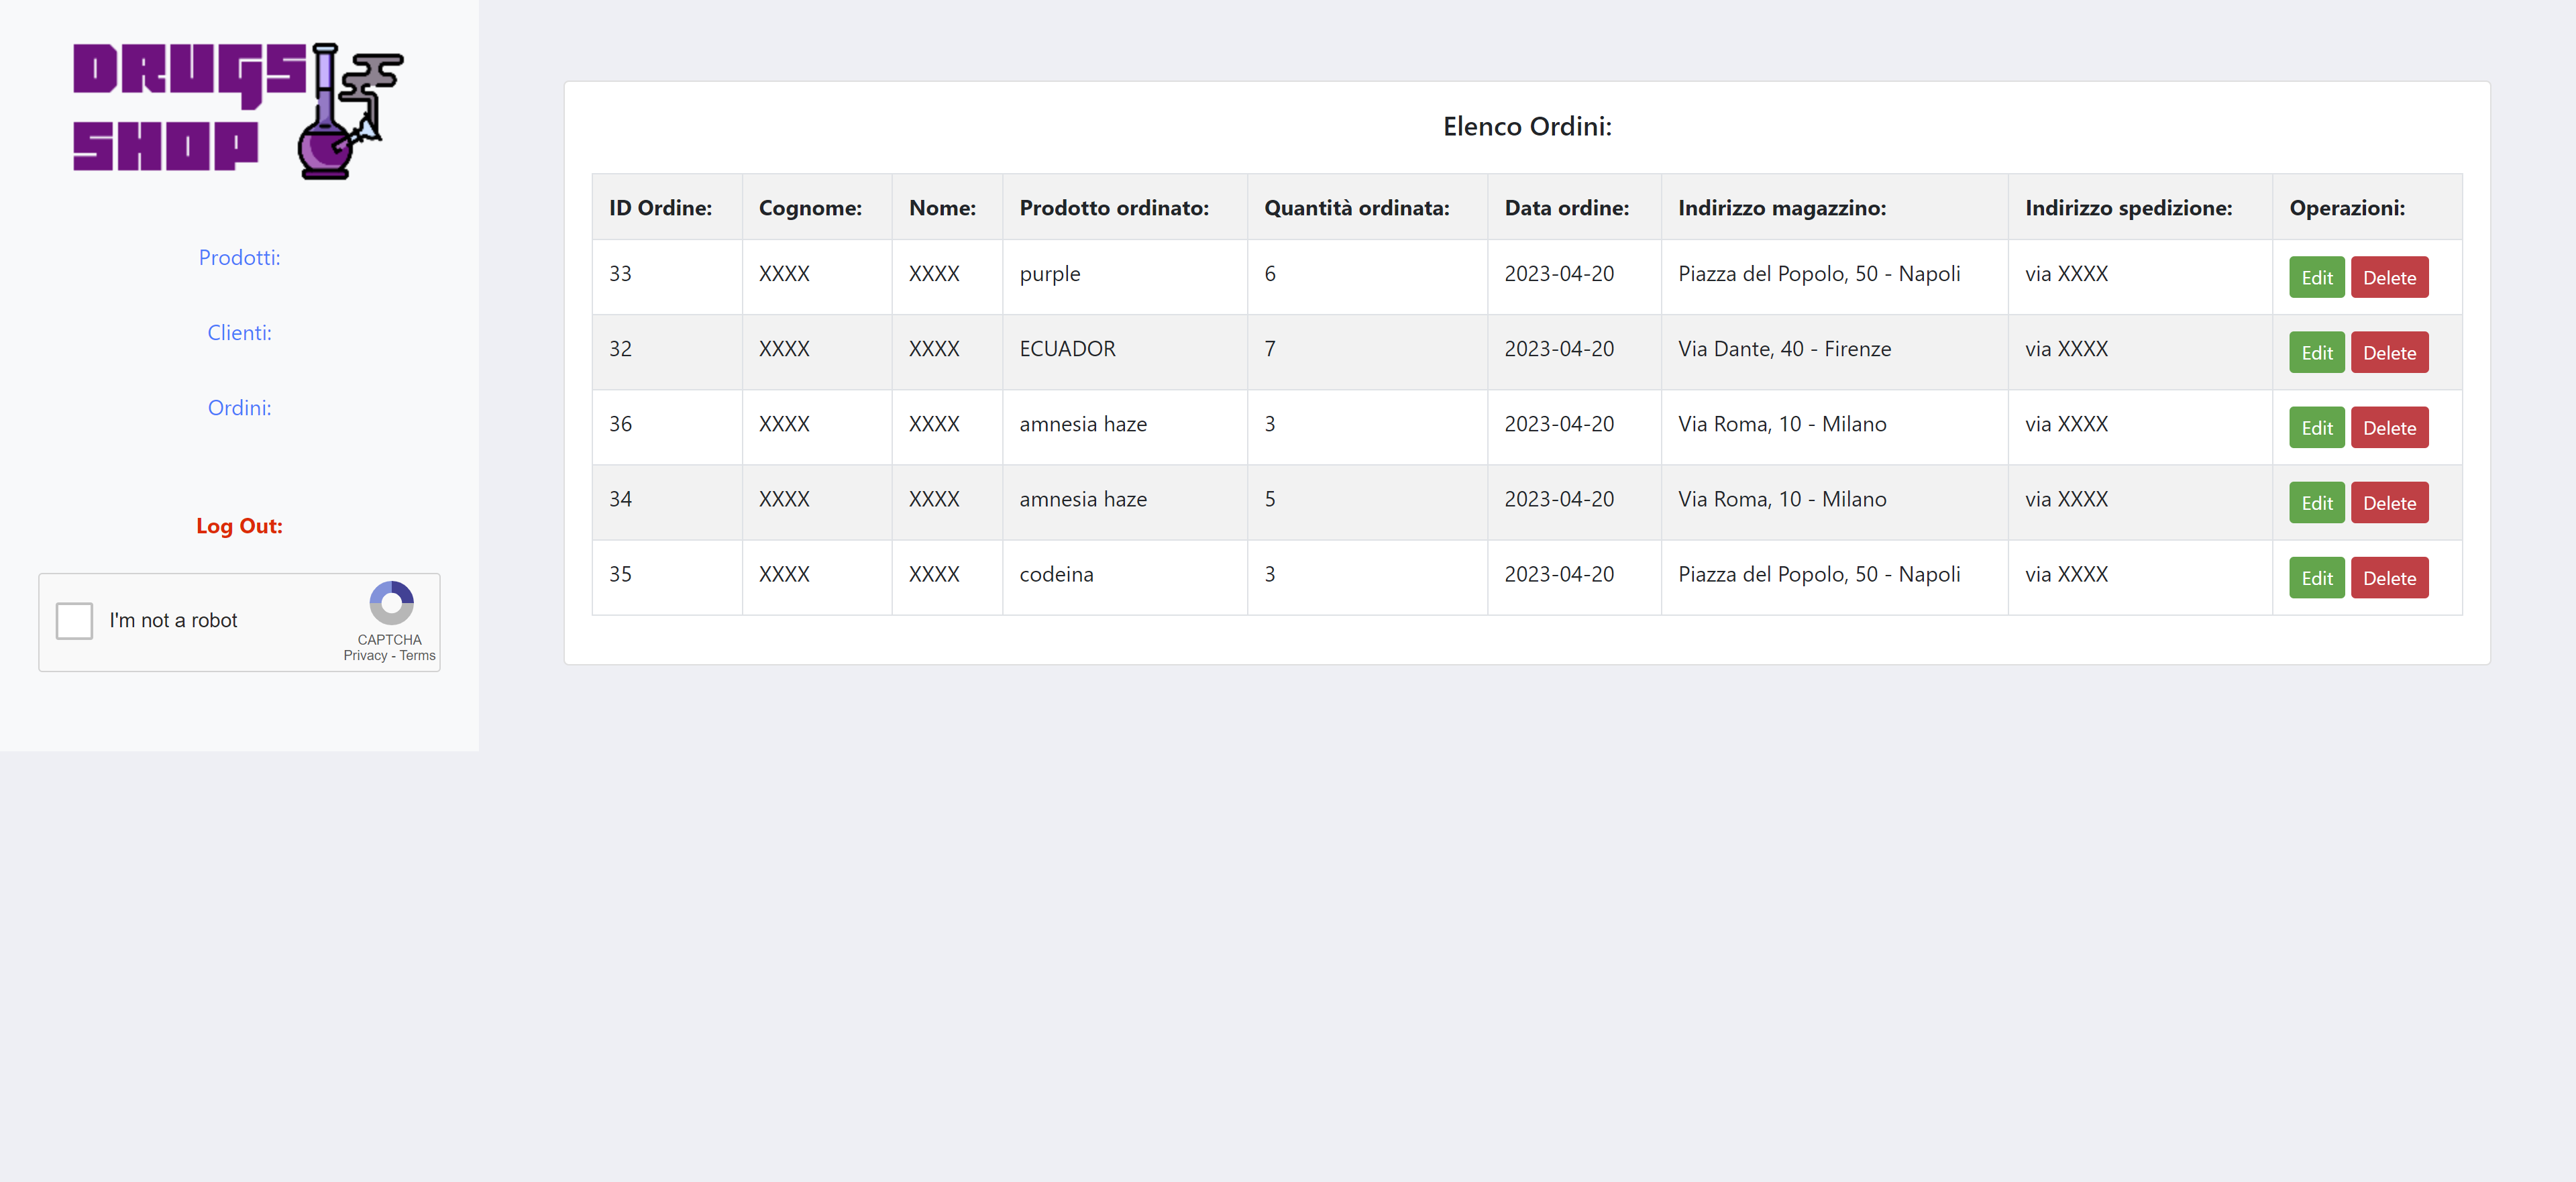Check the I'm not a robot box
This screenshot has height=1182, width=2576.
coord(74,621)
